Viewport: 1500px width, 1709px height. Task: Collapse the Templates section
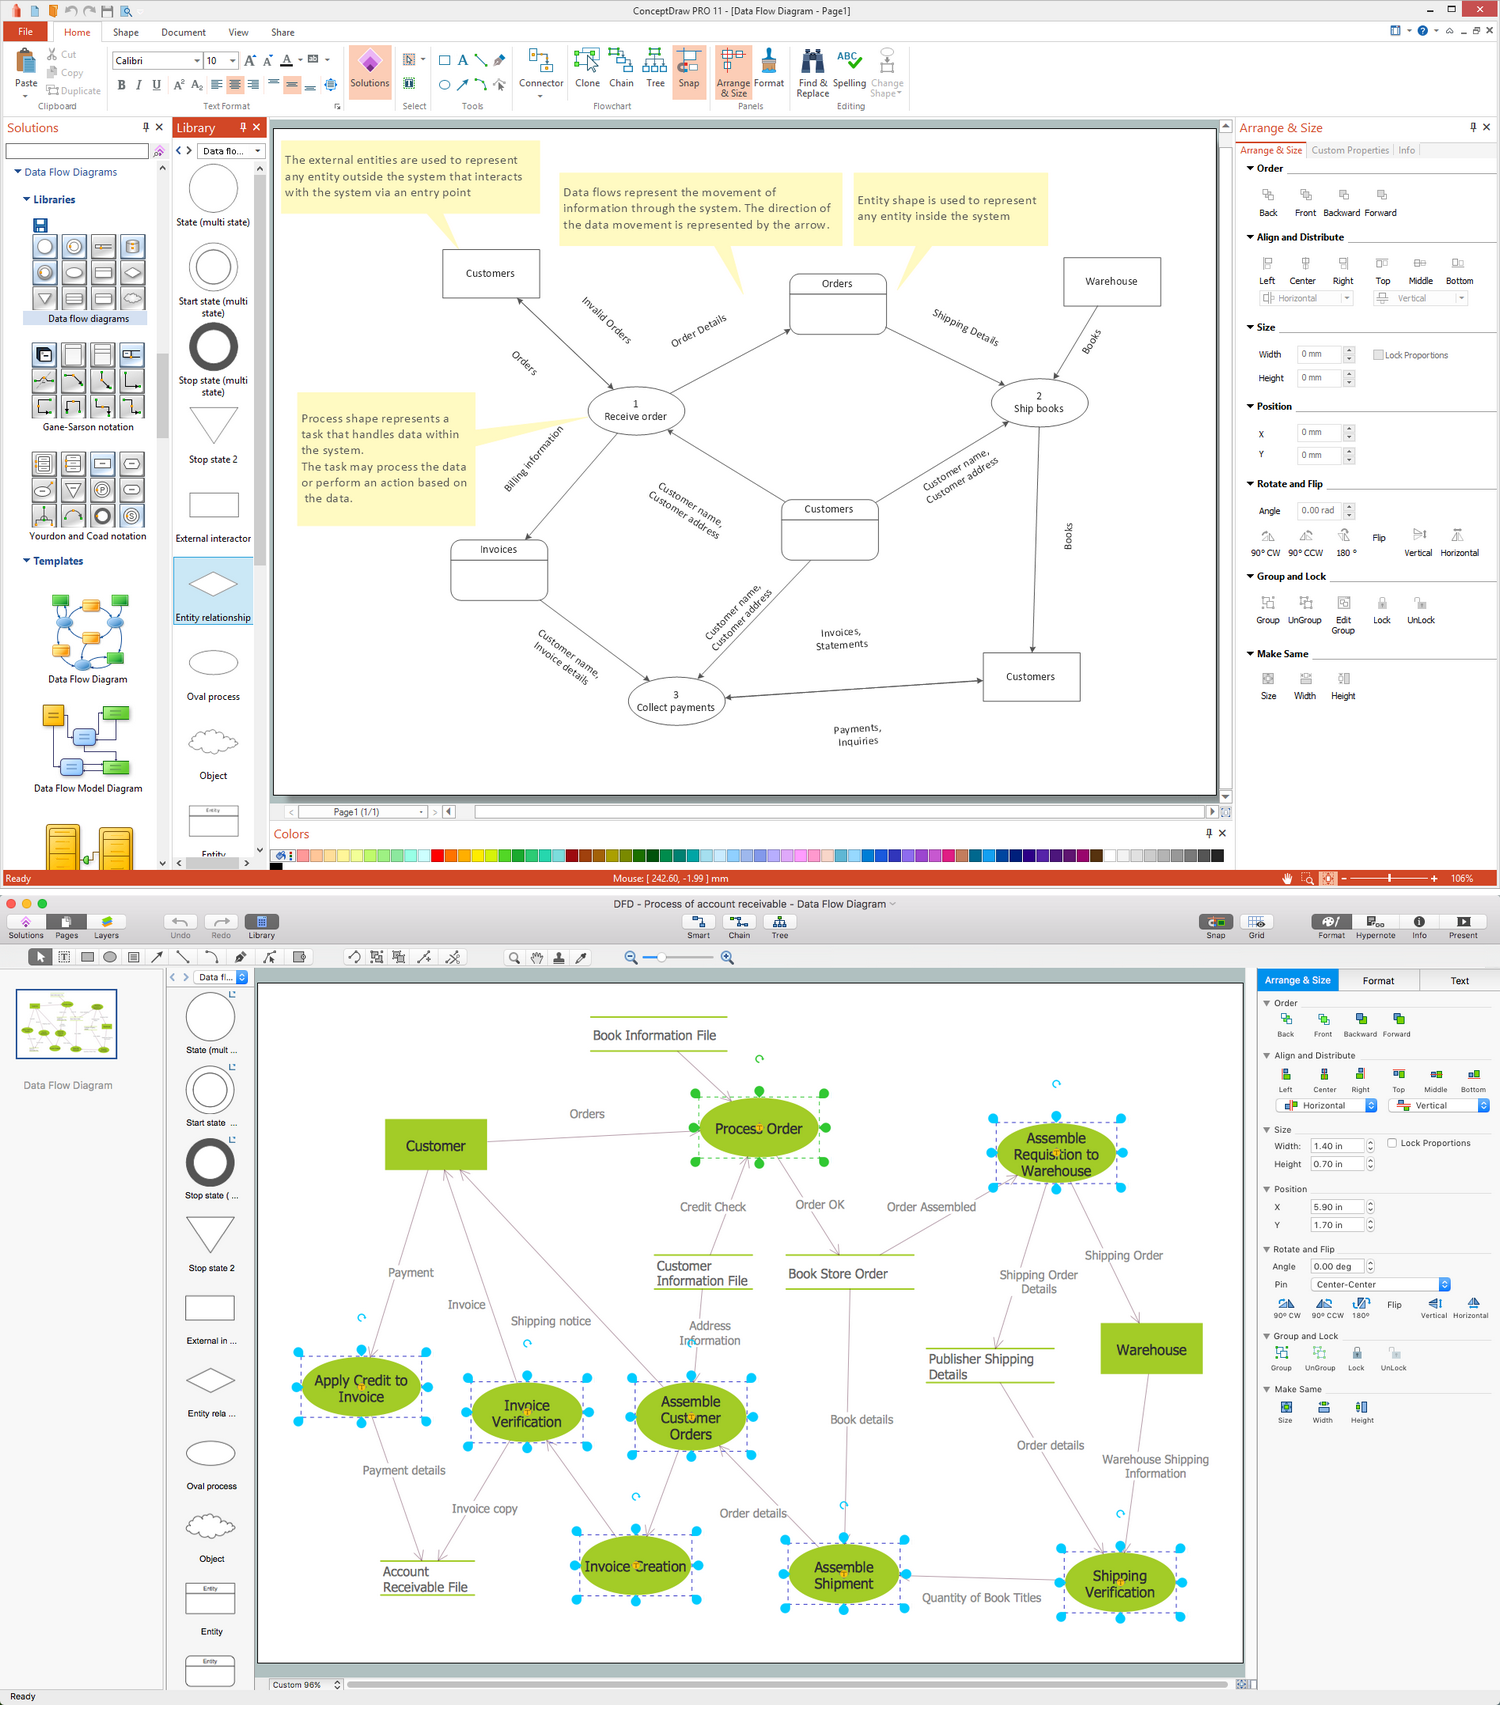(27, 561)
